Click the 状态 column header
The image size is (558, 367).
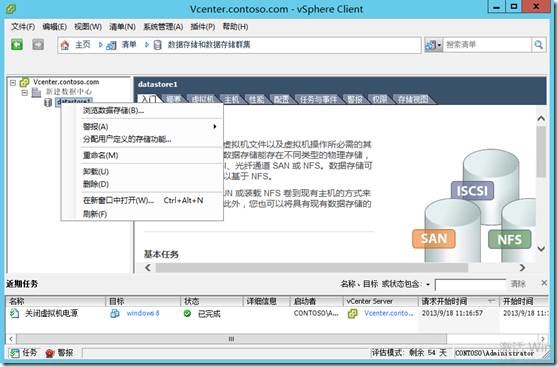pyautogui.click(x=211, y=301)
